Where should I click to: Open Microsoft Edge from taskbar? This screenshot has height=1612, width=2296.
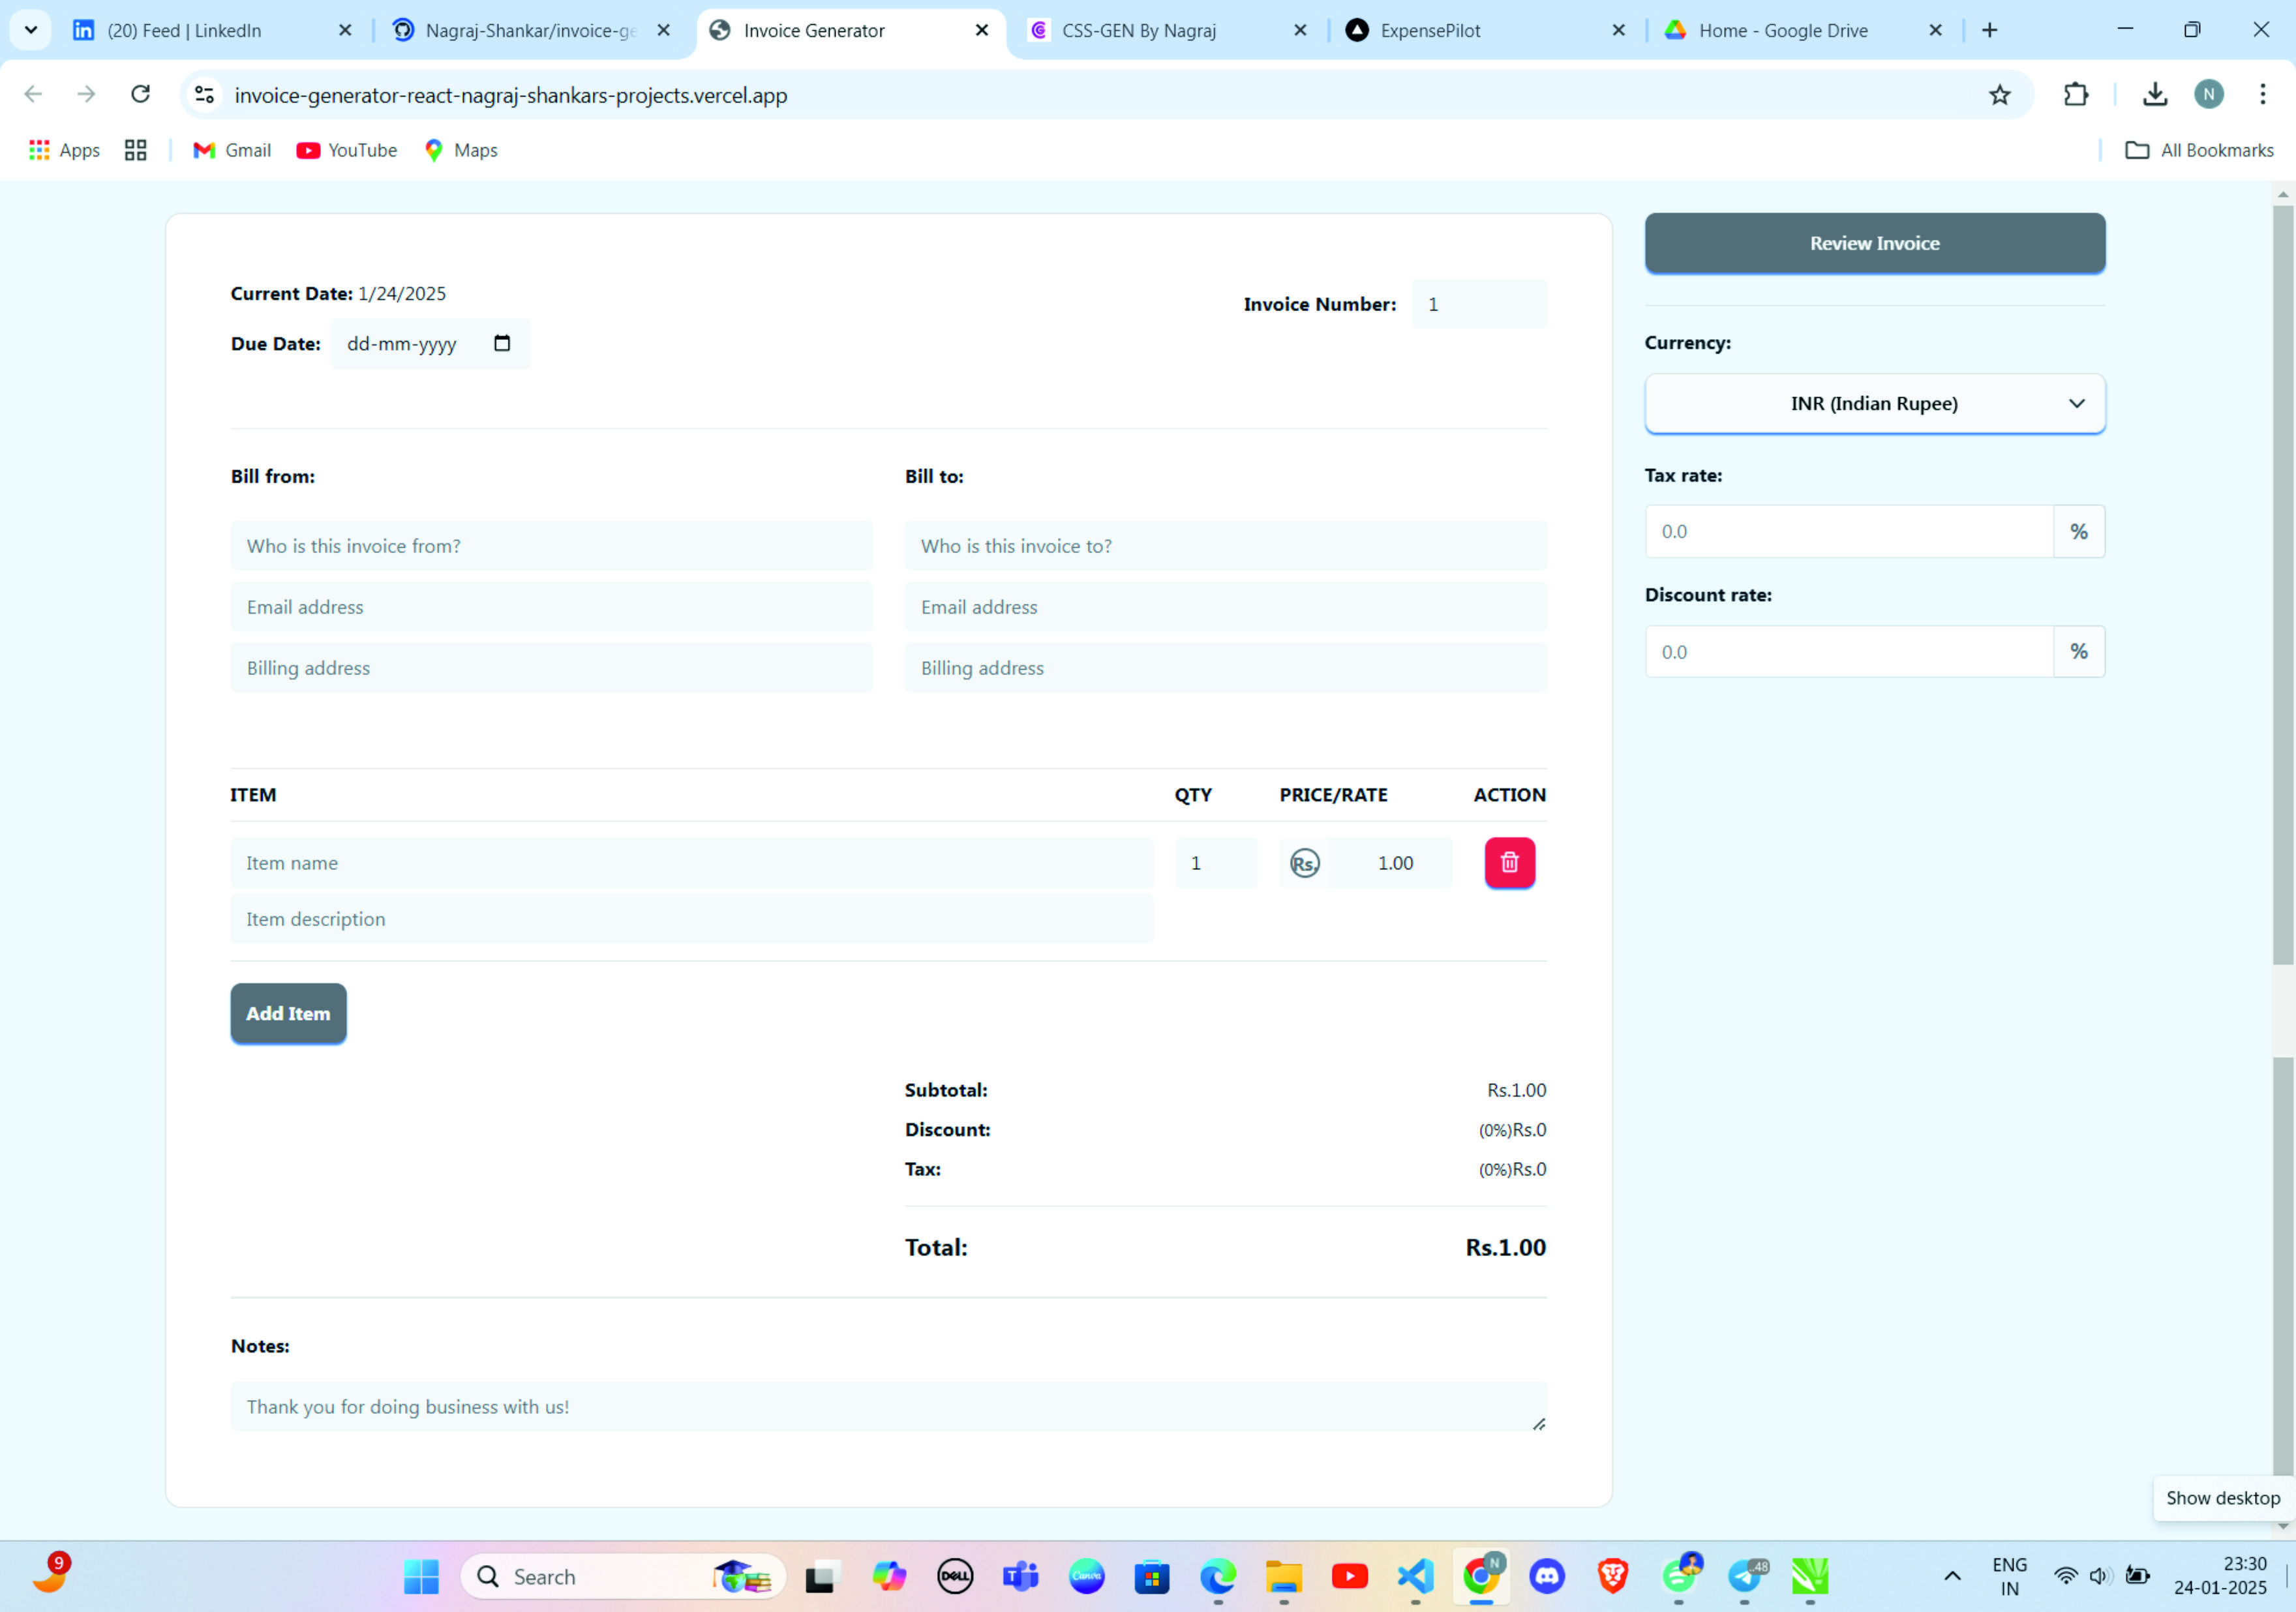point(1218,1577)
